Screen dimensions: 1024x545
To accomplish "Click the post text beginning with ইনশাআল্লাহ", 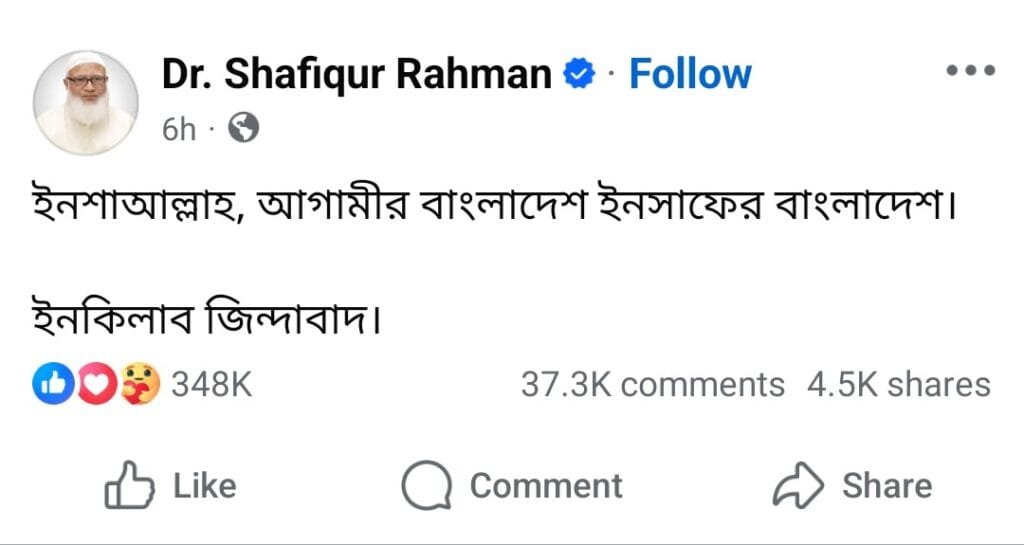I will pyautogui.click(x=490, y=207).
